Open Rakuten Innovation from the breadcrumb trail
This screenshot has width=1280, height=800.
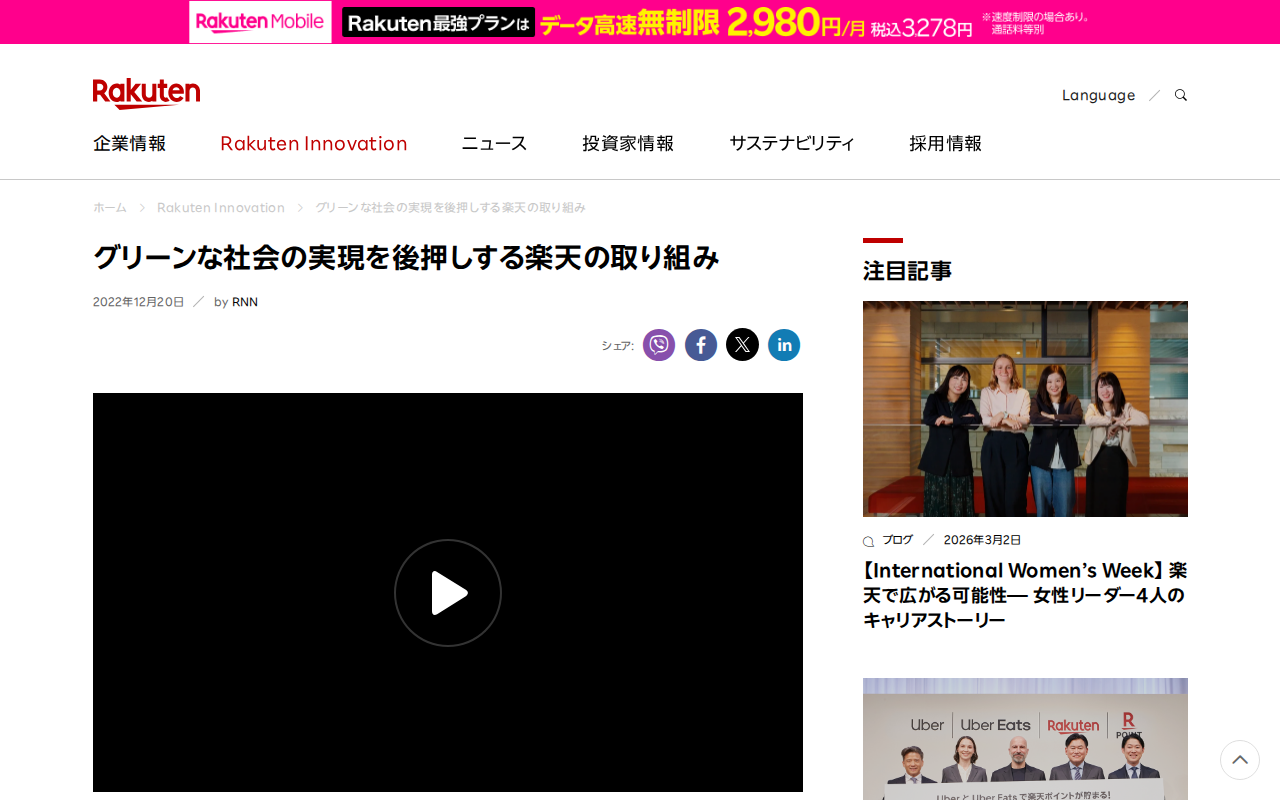click(220, 207)
